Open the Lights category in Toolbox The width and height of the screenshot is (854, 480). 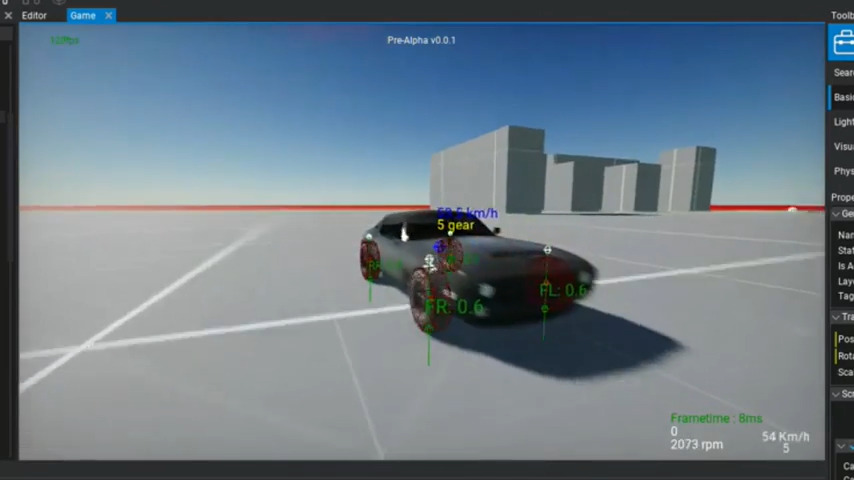tap(844, 122)
